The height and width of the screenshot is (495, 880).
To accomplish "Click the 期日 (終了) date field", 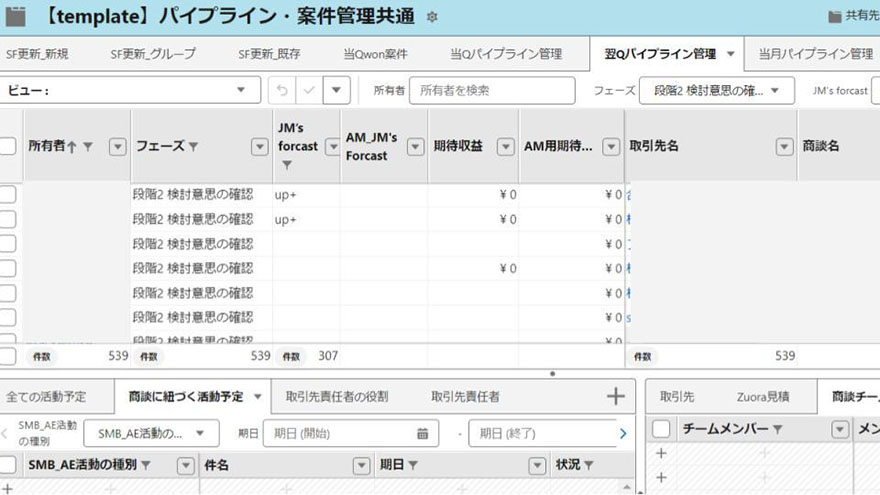I will click(543, 433).
